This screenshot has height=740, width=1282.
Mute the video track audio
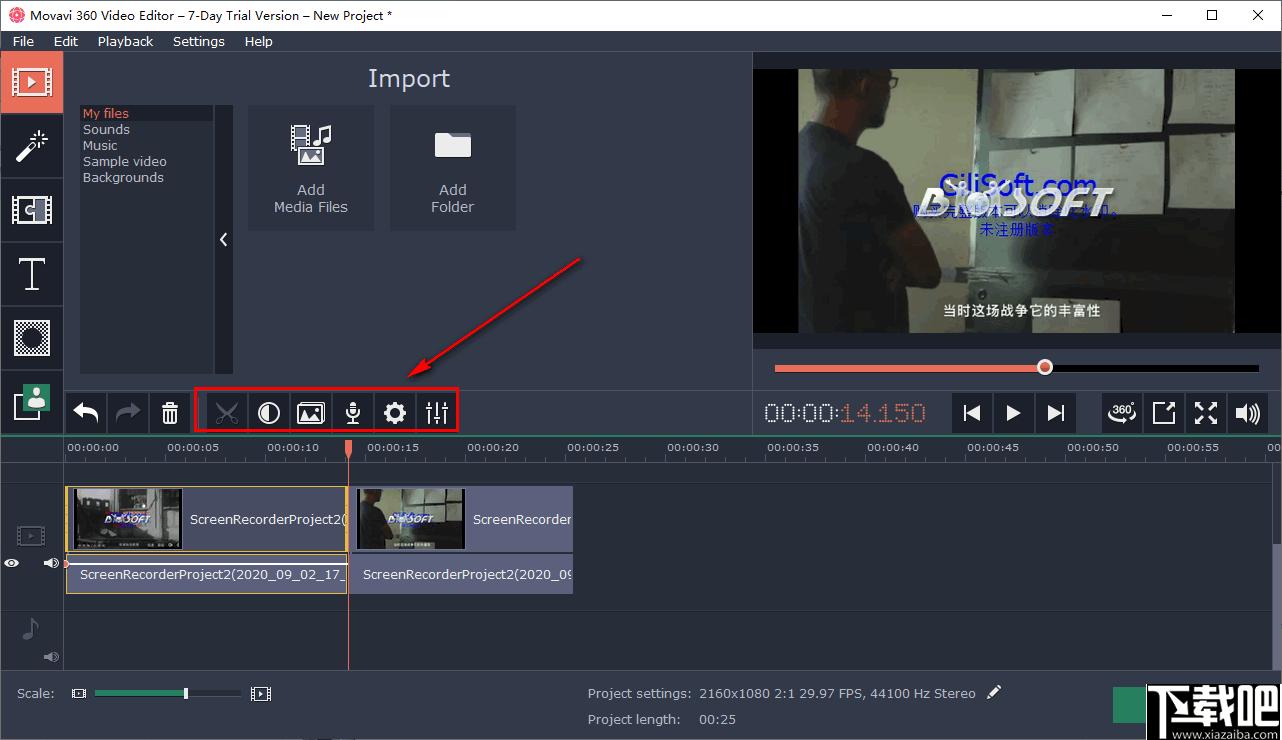click(x=51, y=563)
